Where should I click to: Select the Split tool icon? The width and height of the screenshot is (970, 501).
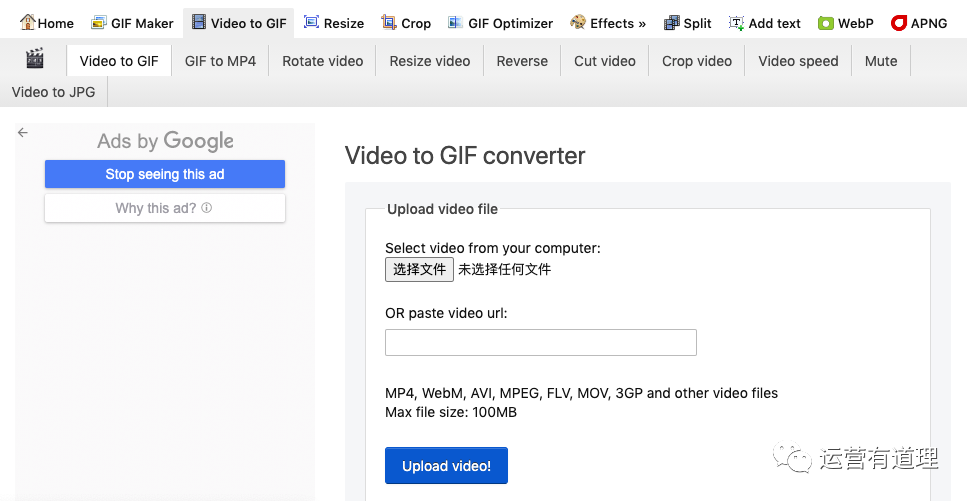[671, 23]
